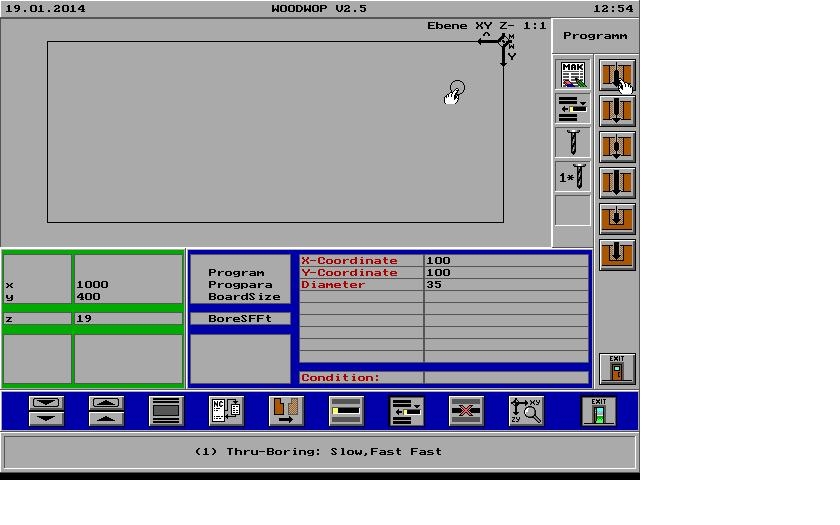840x525 pixels.
Task: Select the BoardSize entry in the list
Action: [244, 297]
